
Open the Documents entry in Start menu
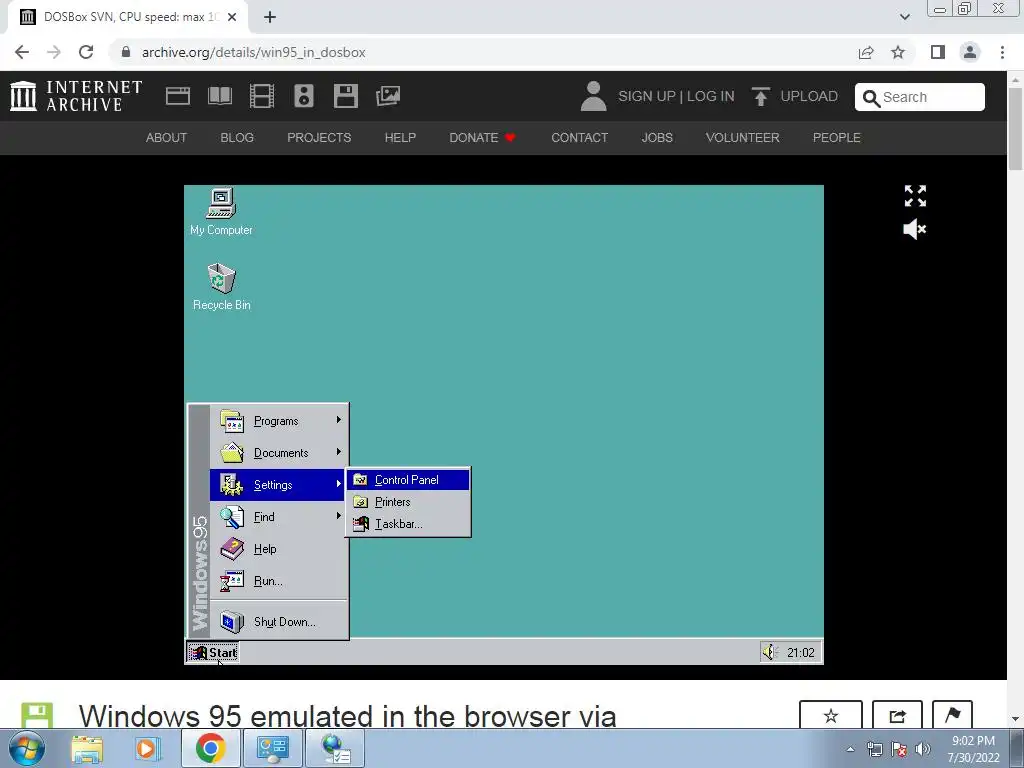coord(280,453)
